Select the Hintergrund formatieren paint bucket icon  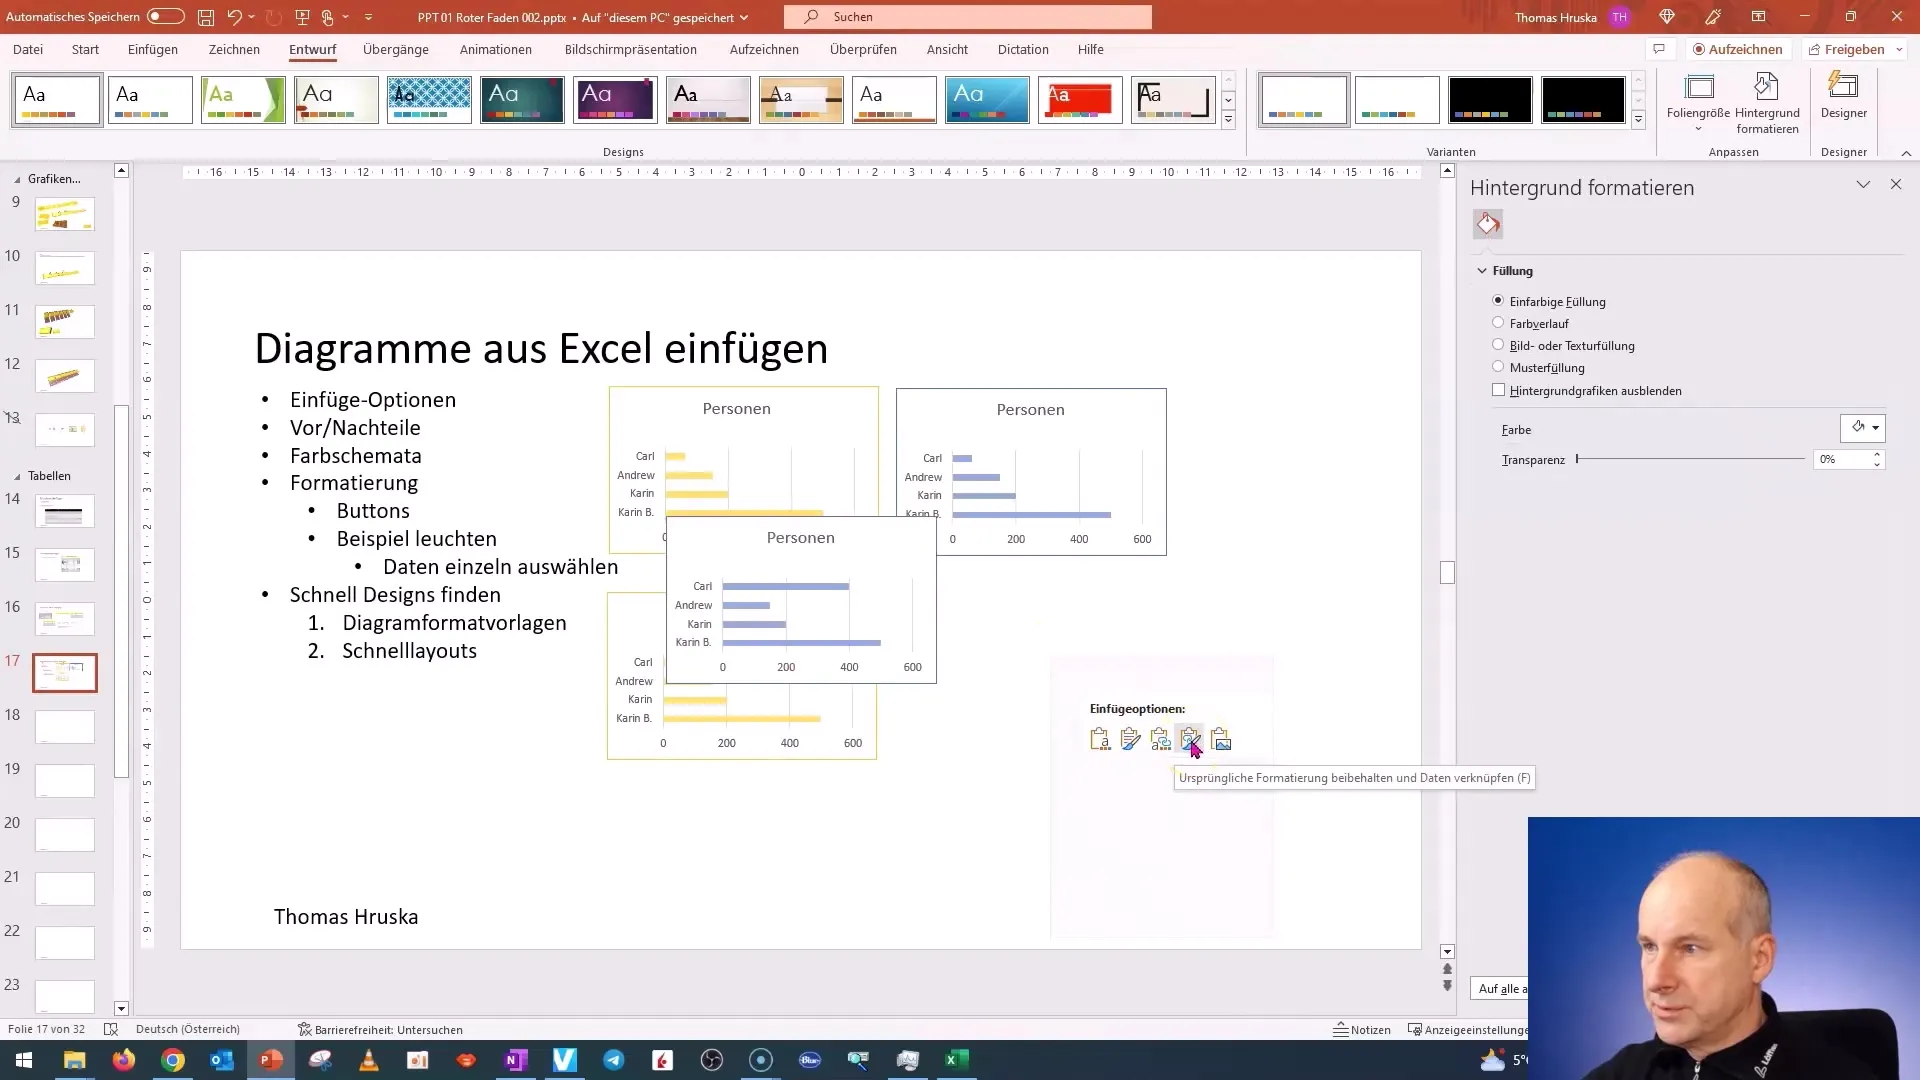point(1487,223)
